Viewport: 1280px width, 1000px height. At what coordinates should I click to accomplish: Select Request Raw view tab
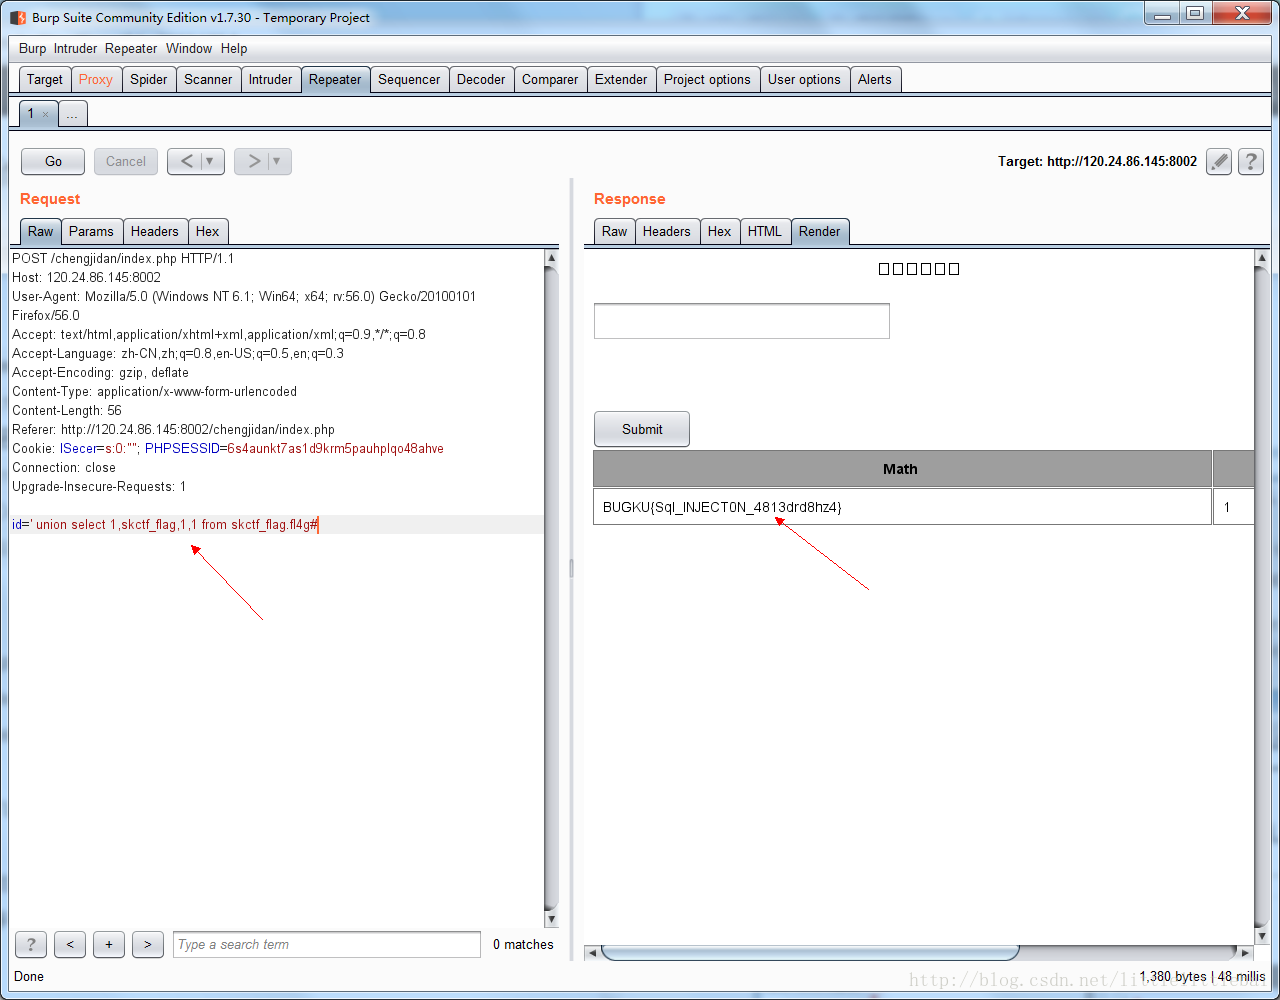[41, 231]
